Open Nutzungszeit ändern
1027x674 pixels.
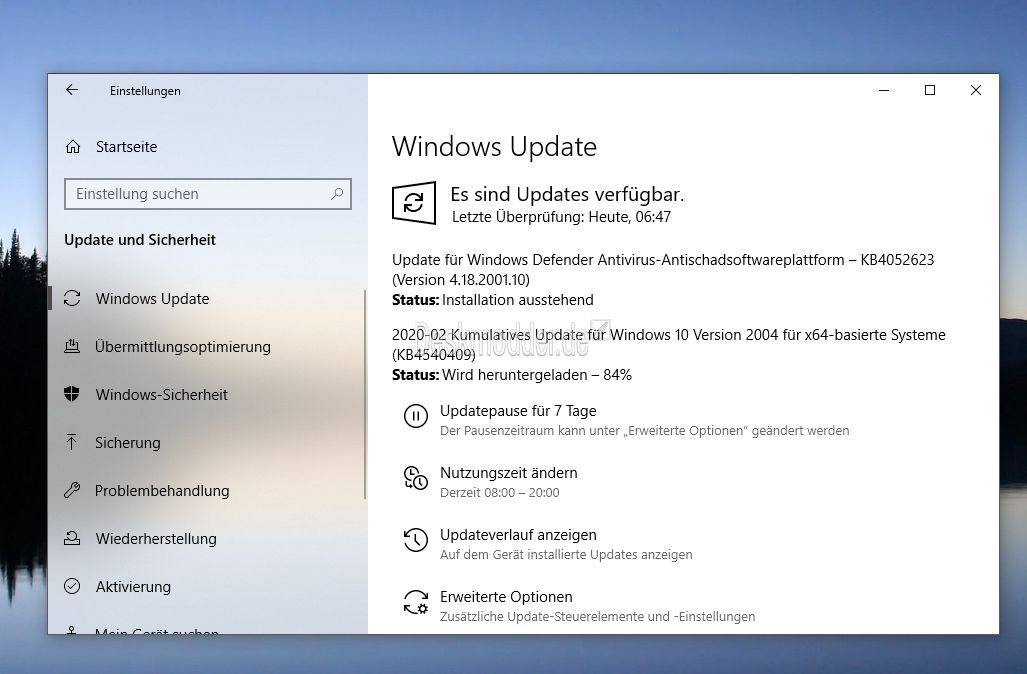(509, 473)
